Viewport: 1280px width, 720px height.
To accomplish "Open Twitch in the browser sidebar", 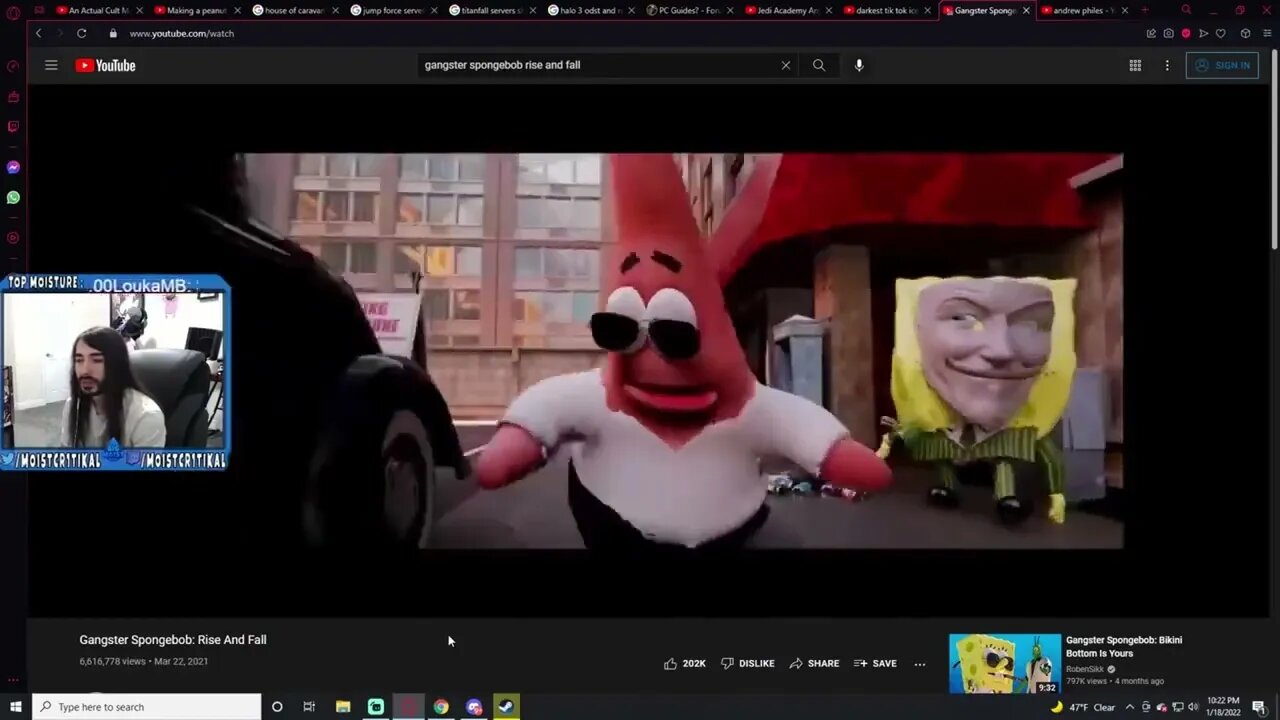I will pos(13,127).
